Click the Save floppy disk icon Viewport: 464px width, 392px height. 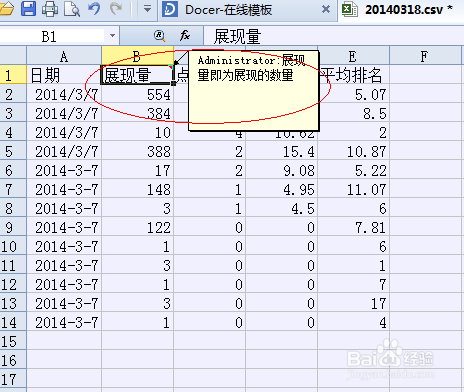[28, 9]
